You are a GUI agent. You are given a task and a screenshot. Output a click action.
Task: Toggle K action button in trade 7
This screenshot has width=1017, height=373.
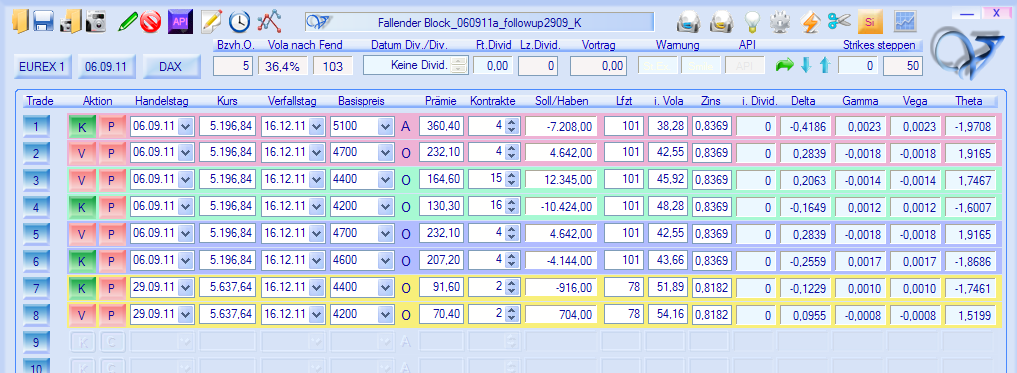pyautogui.click(x=82, y=287)
